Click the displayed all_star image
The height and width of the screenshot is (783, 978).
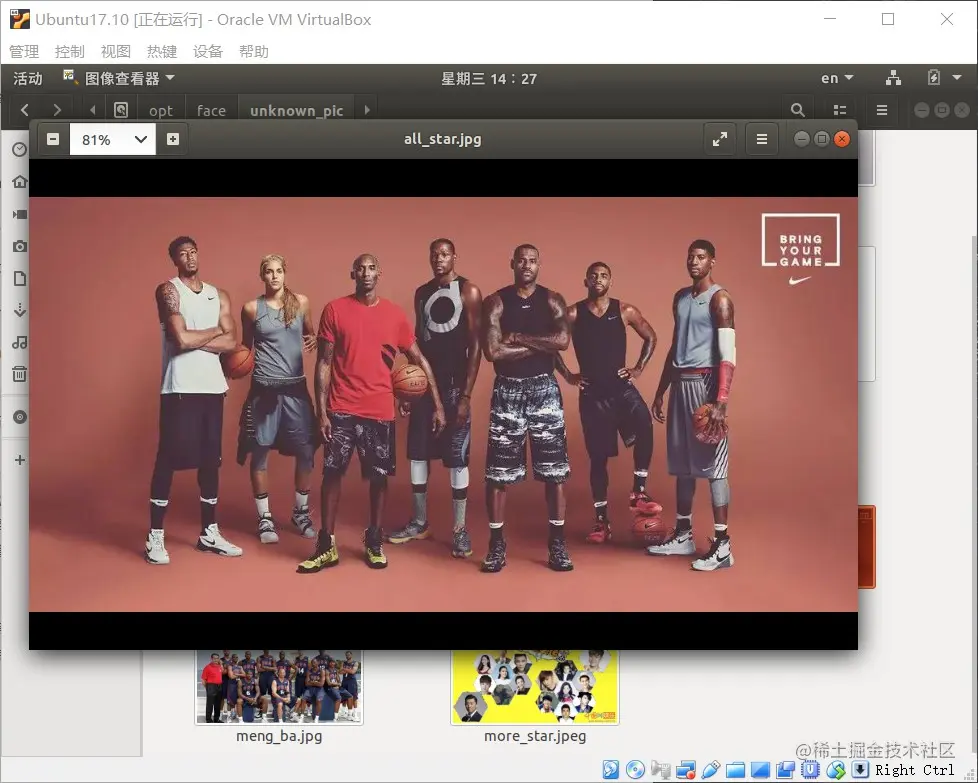pyautogui.click(x=443, y=404)
